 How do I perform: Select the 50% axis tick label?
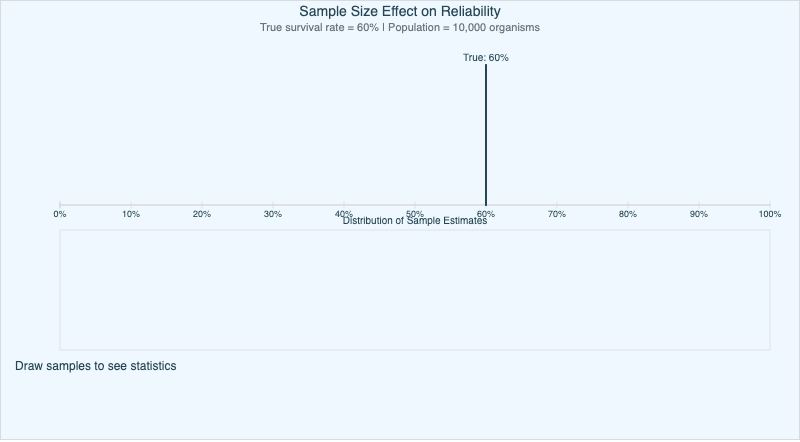tap(415, 213)
